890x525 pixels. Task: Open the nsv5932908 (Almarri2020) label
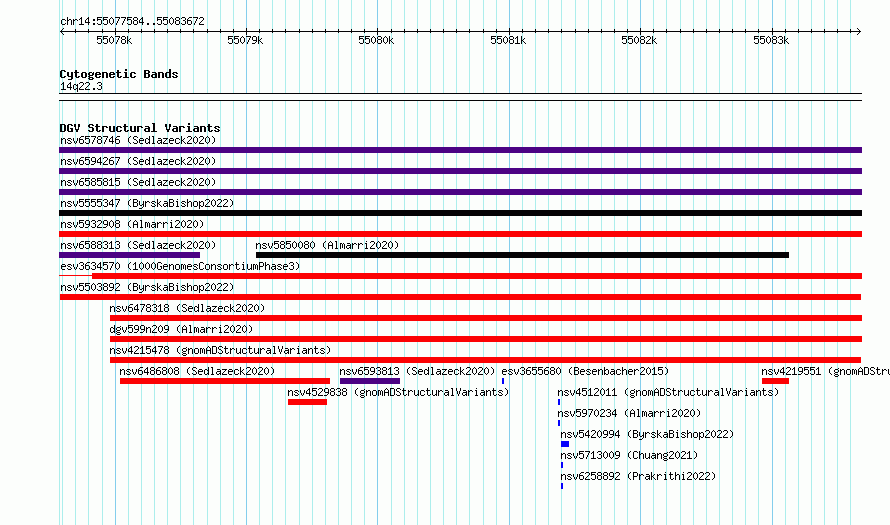(132, 224)
